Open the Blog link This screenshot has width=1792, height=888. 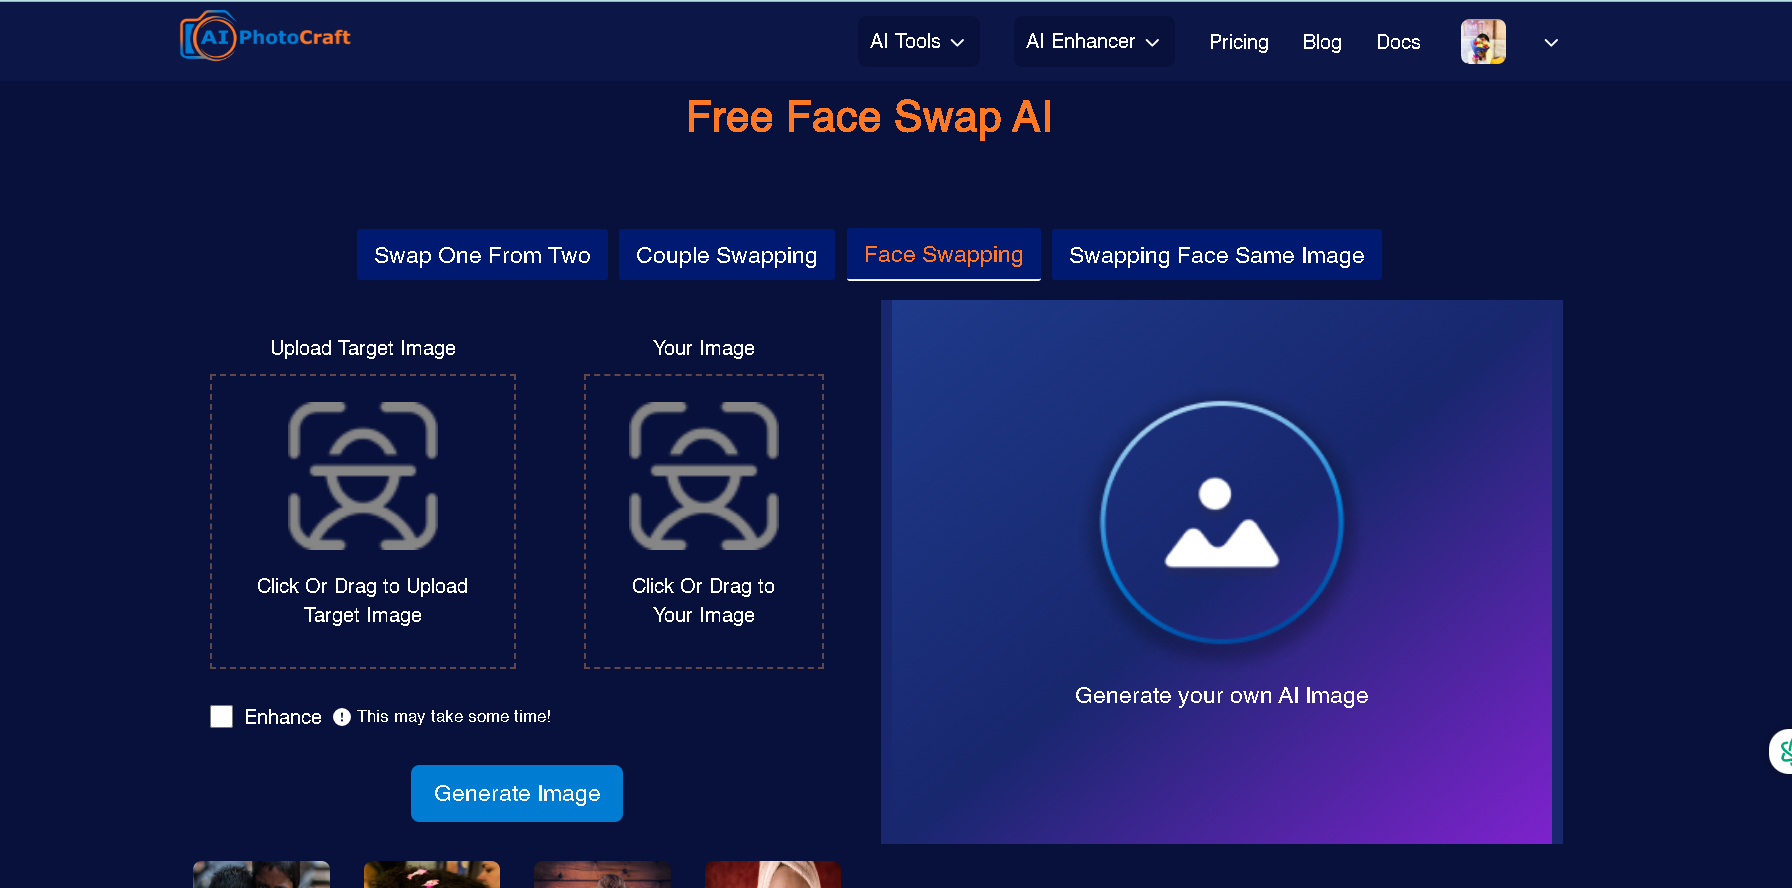[x=1321, y=42]
